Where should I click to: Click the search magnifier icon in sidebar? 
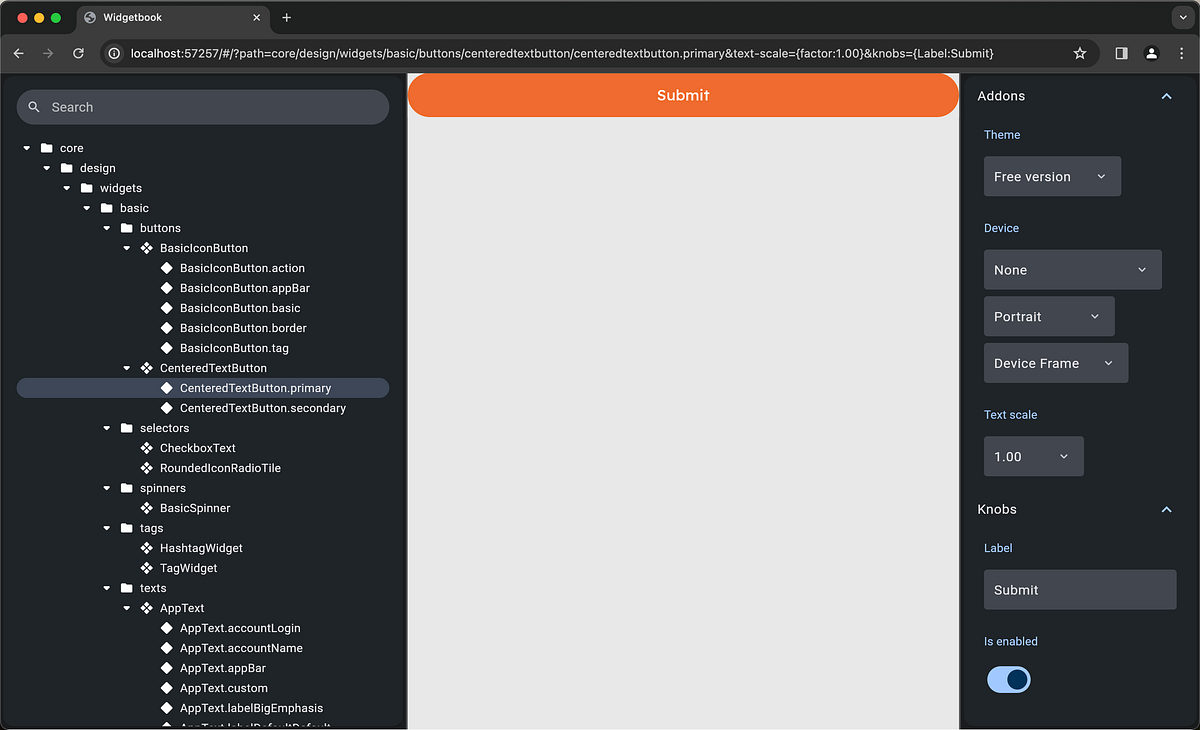tap(35, 107)
